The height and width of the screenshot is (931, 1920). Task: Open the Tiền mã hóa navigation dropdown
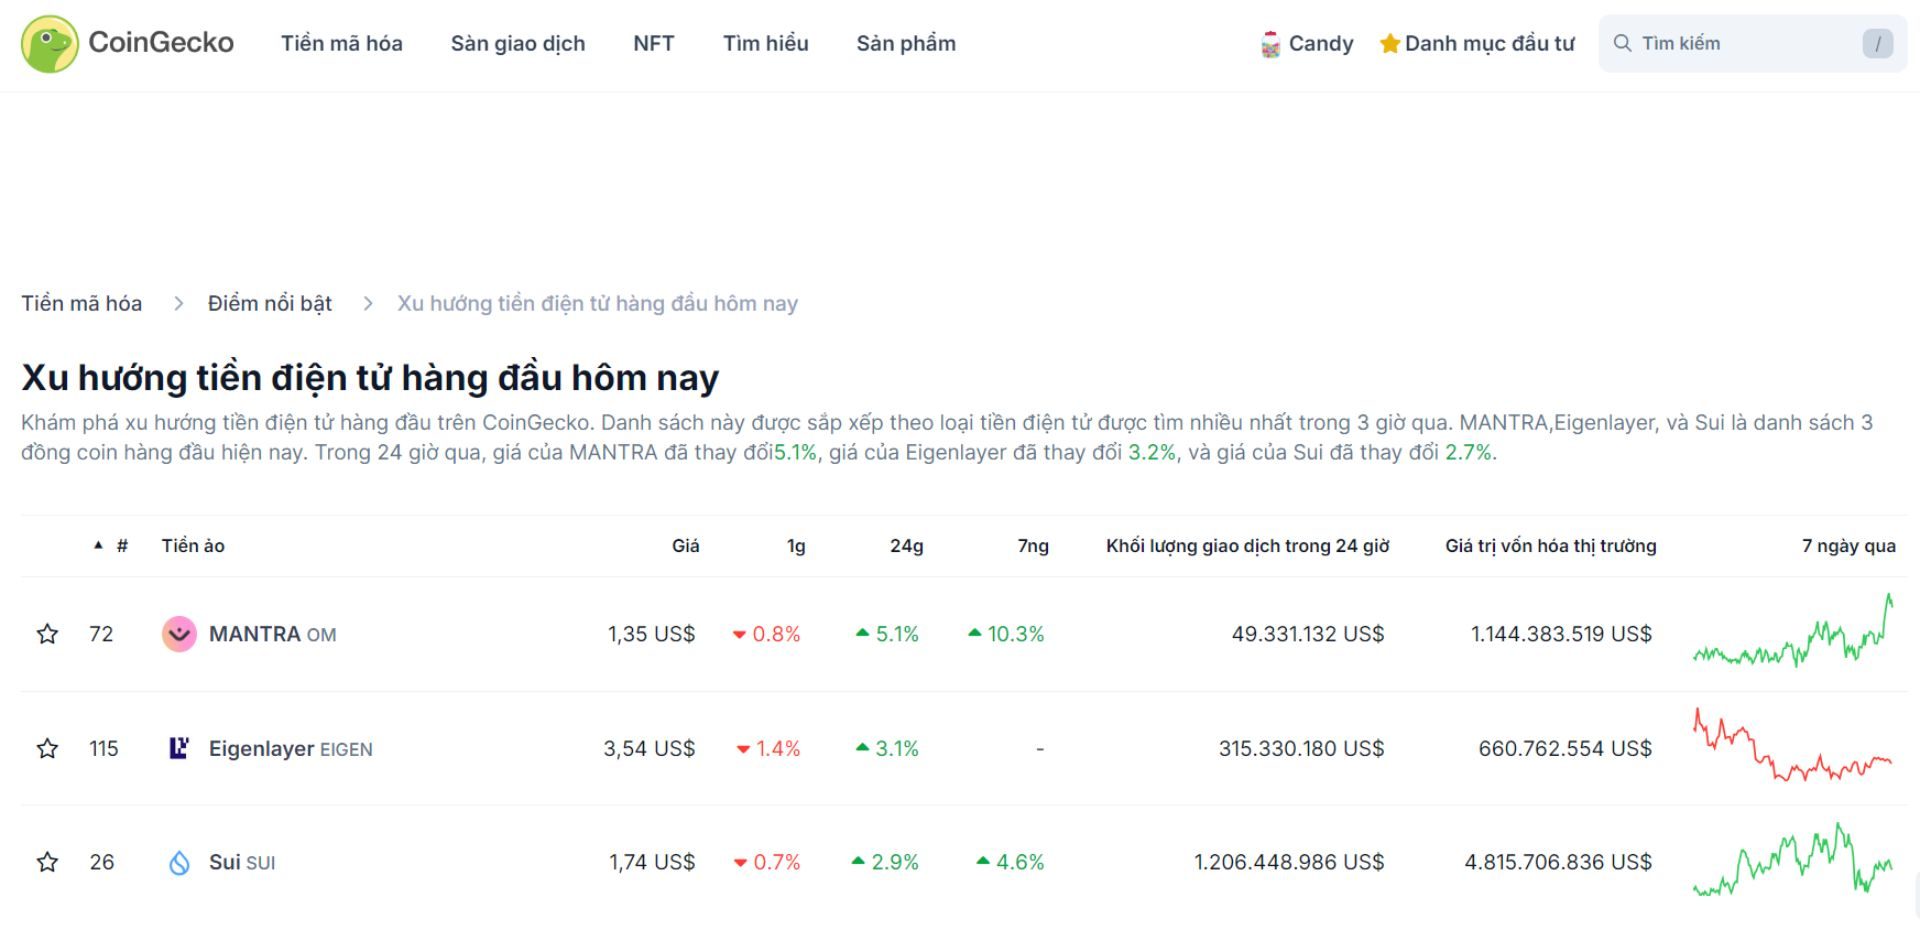coord(341,43)
